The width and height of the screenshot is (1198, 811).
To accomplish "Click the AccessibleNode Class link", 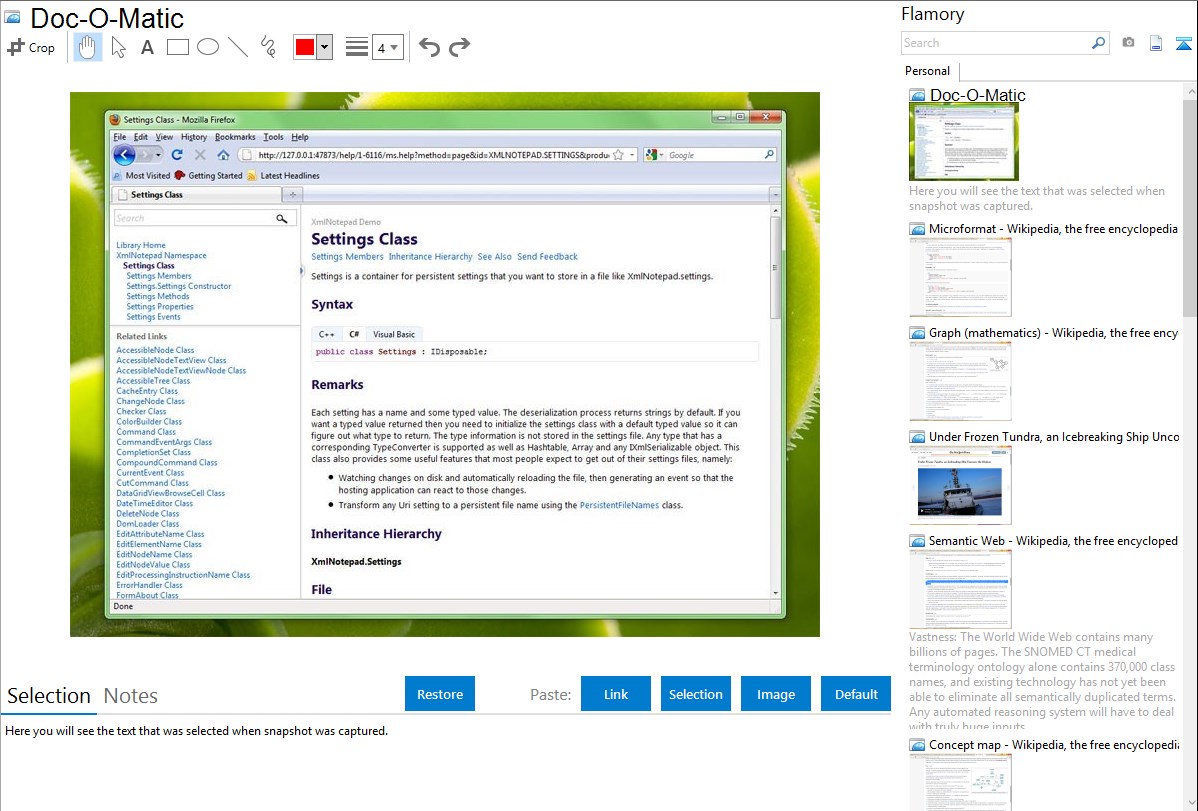I will [x=155, y=350].
